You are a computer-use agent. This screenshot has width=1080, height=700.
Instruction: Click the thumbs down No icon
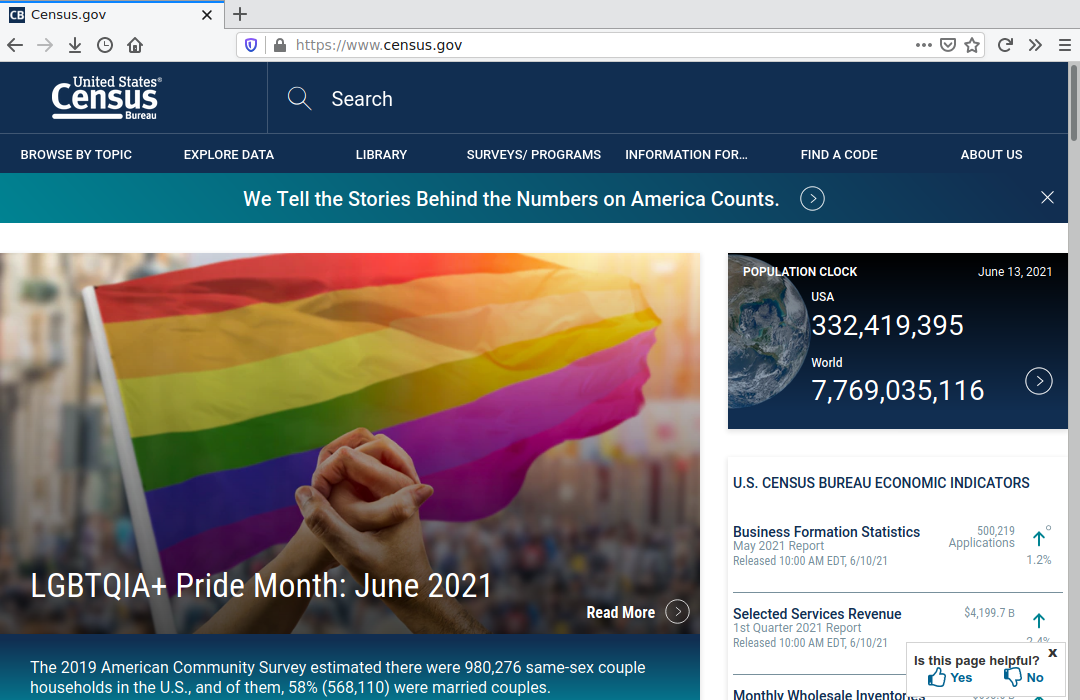[1012, 677]
